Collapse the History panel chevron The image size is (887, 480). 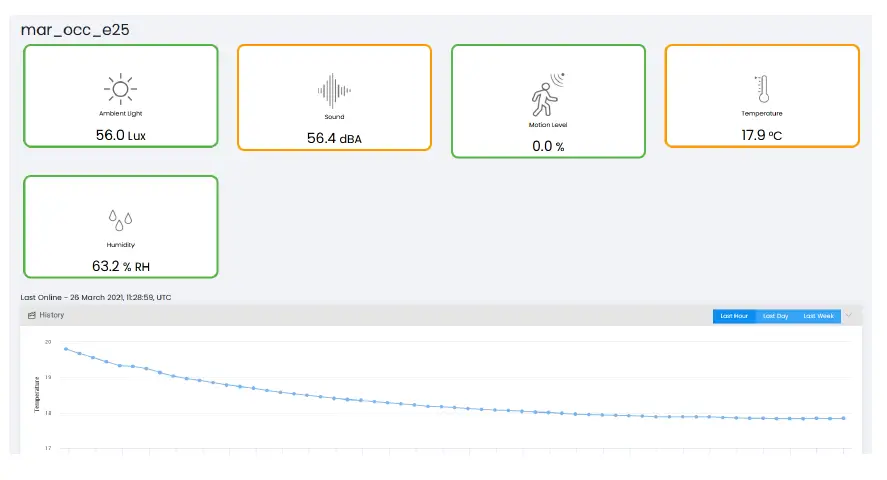pos(849,316)
